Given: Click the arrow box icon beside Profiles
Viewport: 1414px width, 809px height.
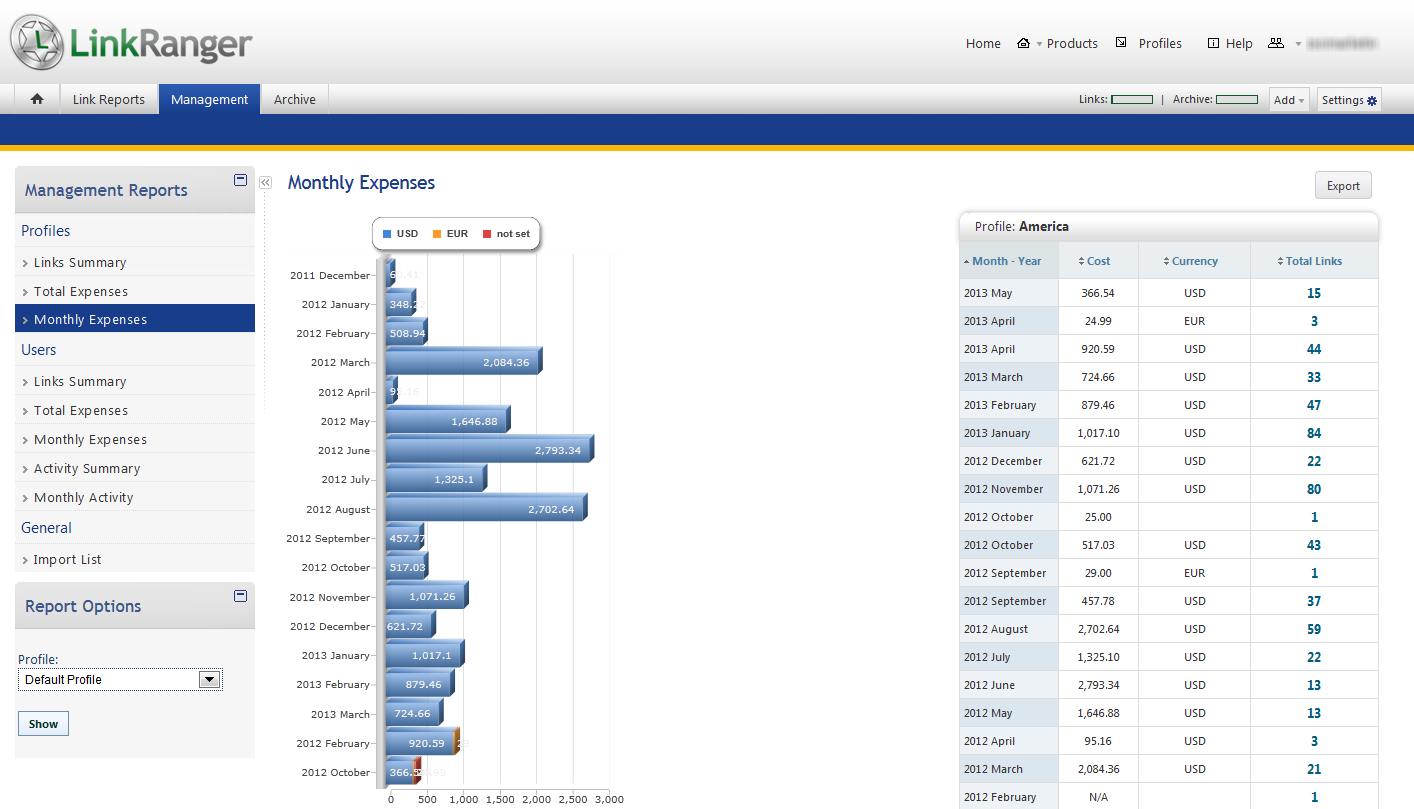Looking at the screenshot, I should tap(1121, 43).
